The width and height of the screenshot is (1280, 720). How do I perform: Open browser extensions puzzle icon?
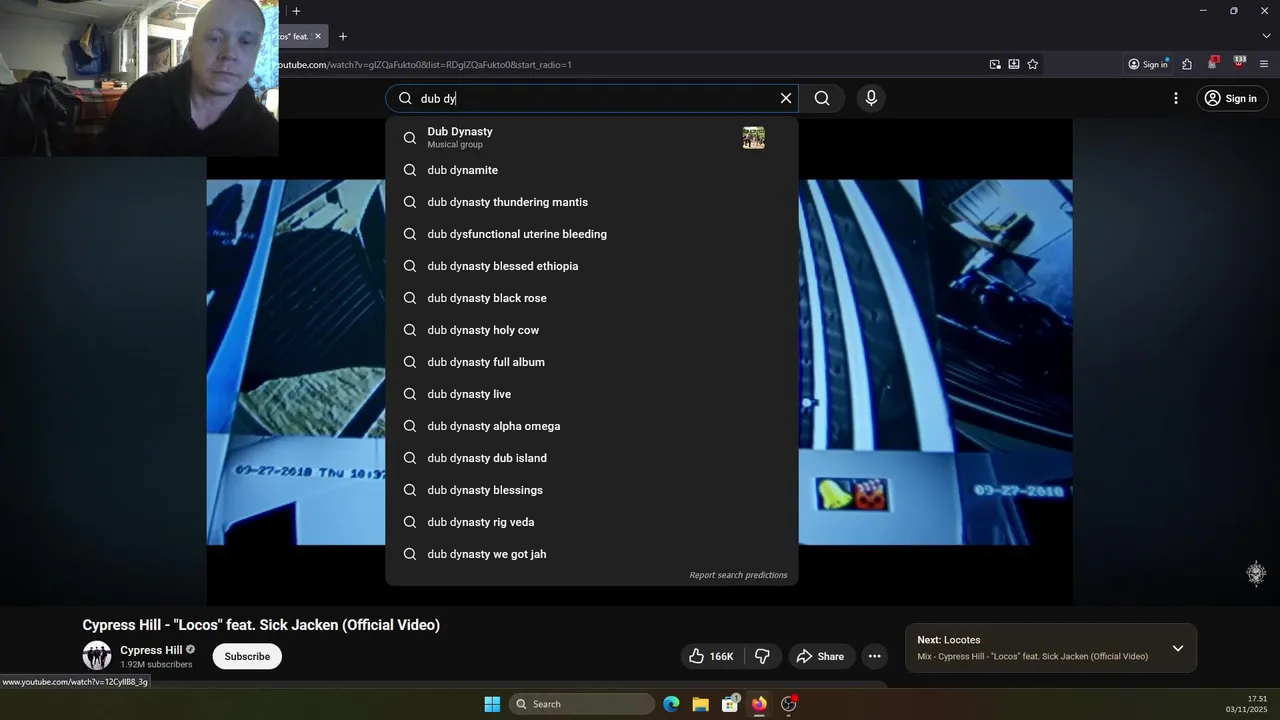(1187, 64)
